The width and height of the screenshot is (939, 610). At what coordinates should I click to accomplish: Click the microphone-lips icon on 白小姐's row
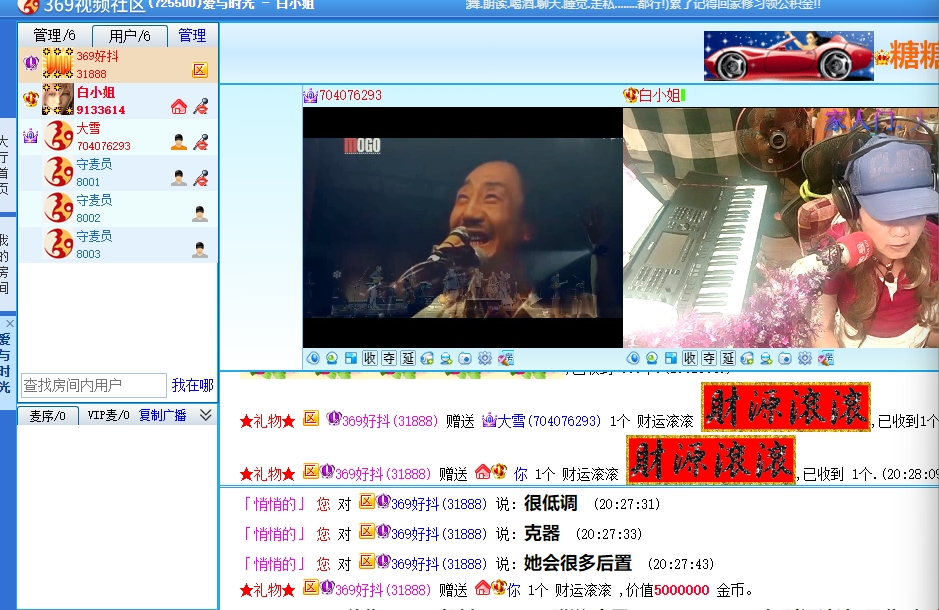click(201, 107)
